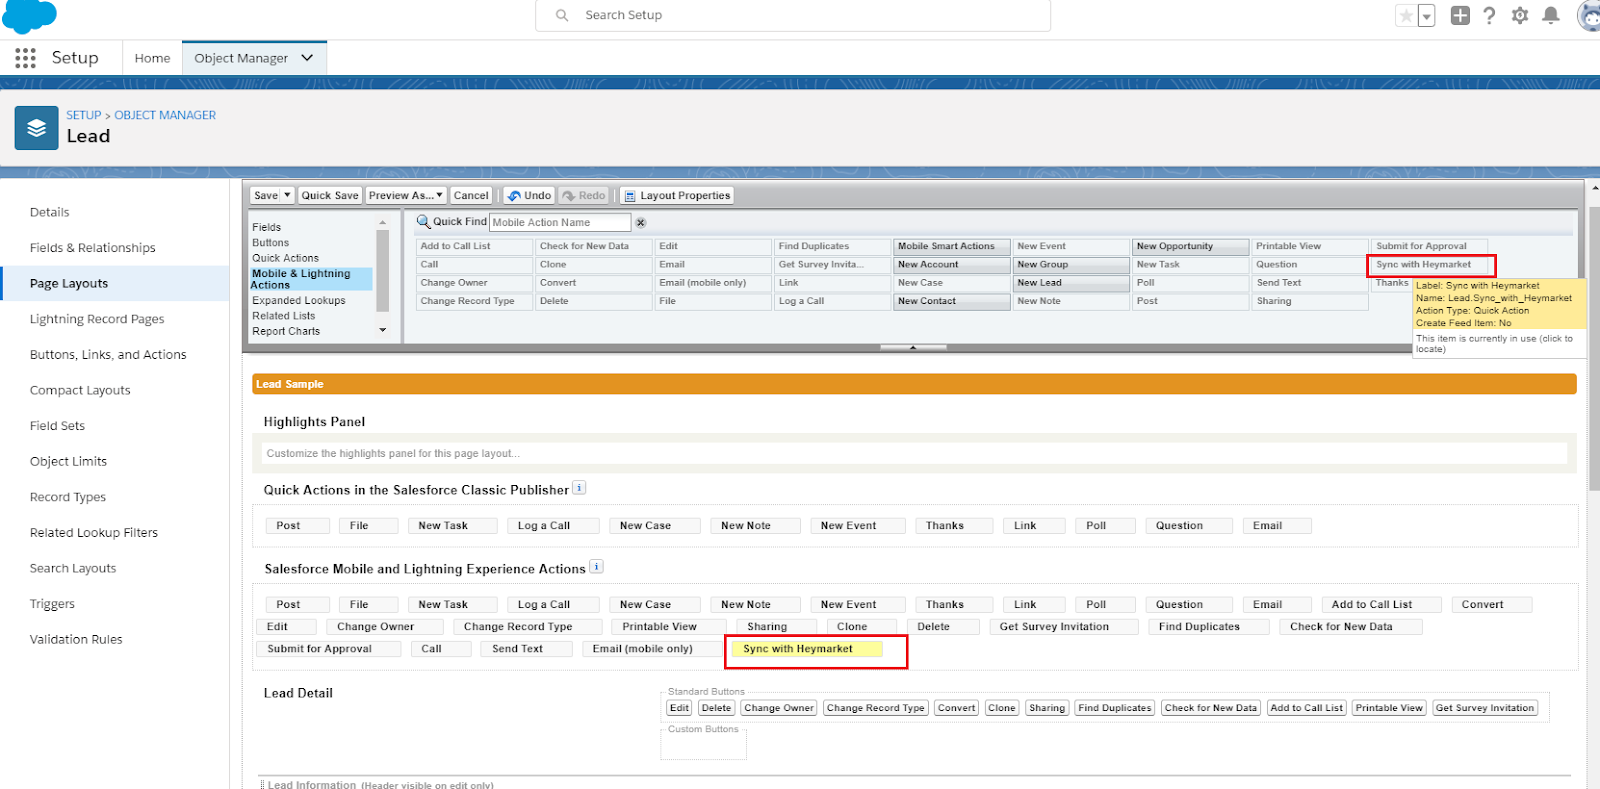Image resolution: width=1600 pixels, height=789 pixels.
Task: Open Validation Rules in sidebar
Action: 76,639
